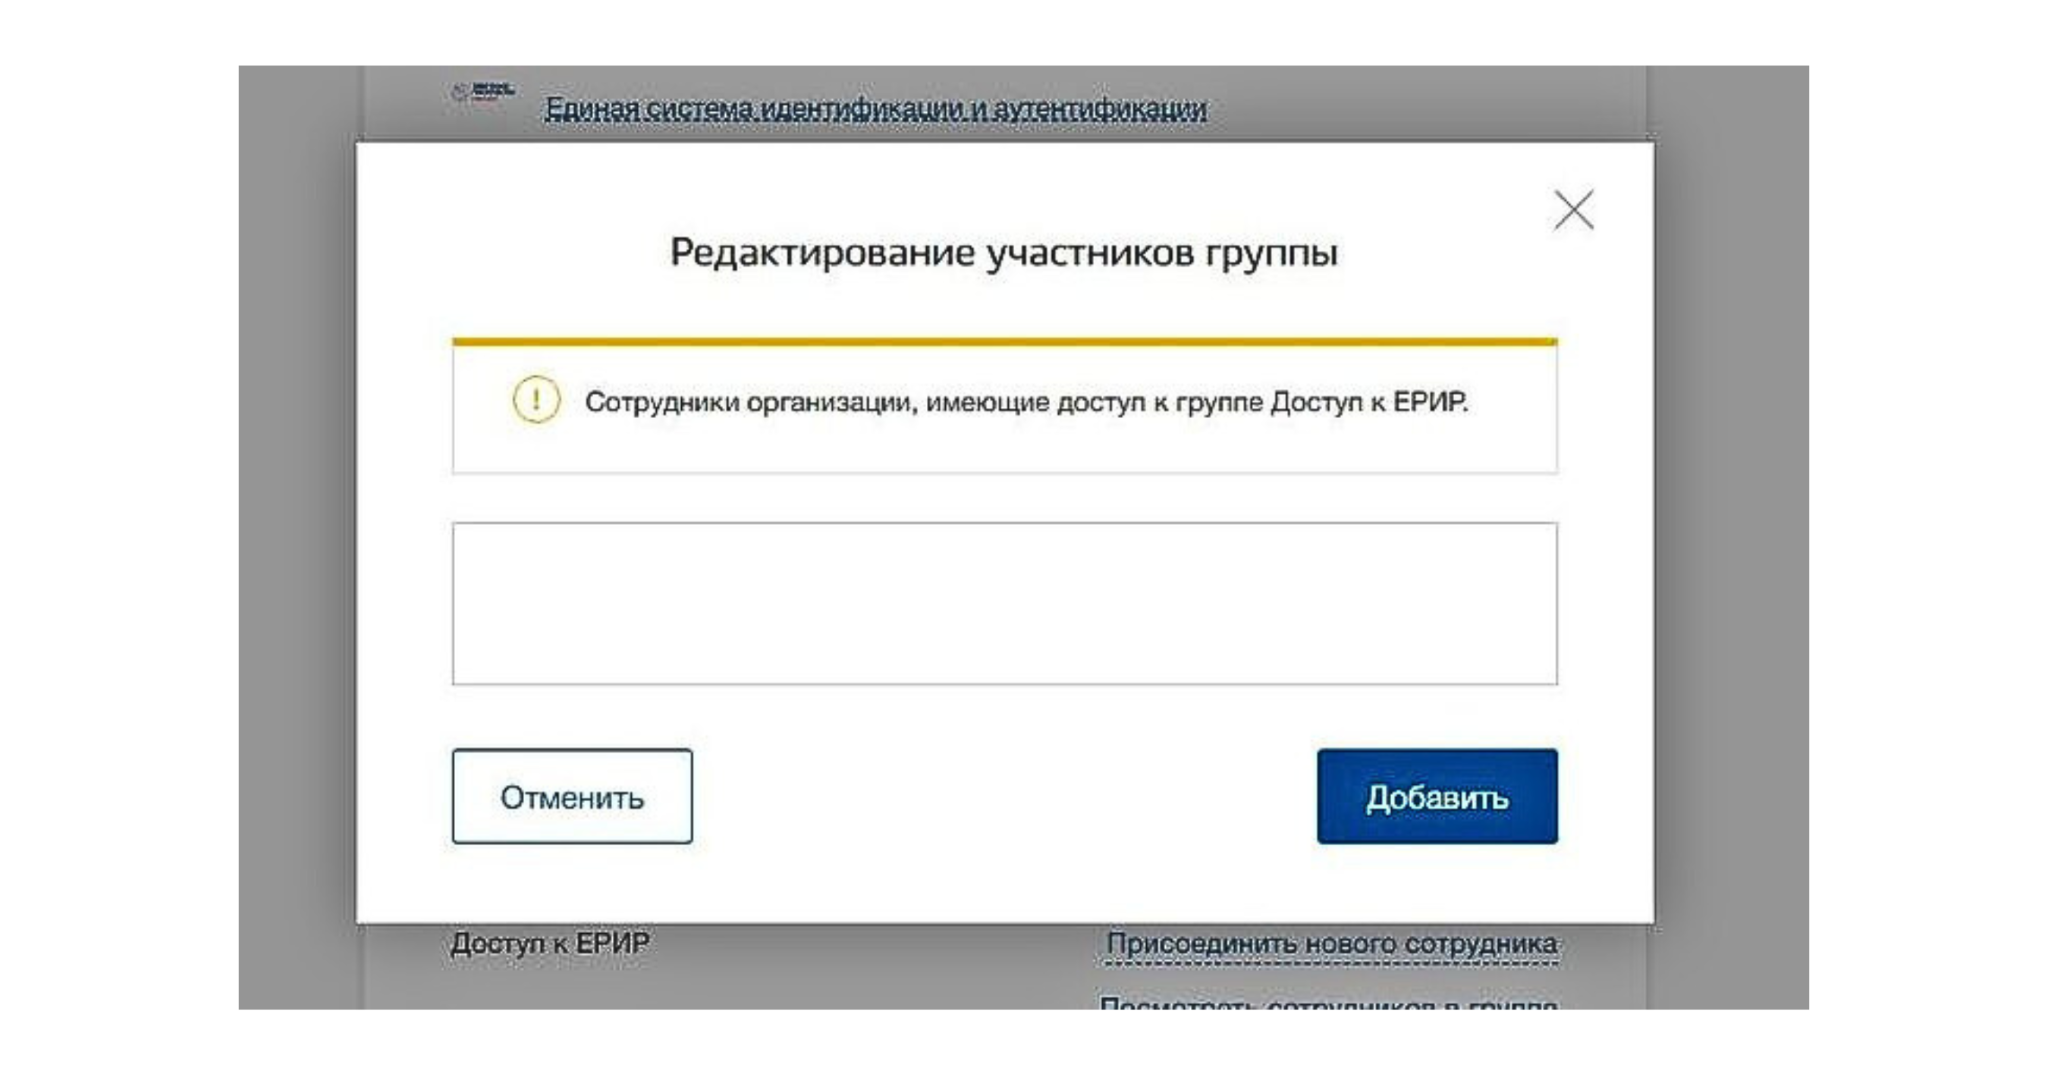Open Единая система идентификации и аутентификации link
Viewport: 2048px width, 1076px height.
(876, 108)
